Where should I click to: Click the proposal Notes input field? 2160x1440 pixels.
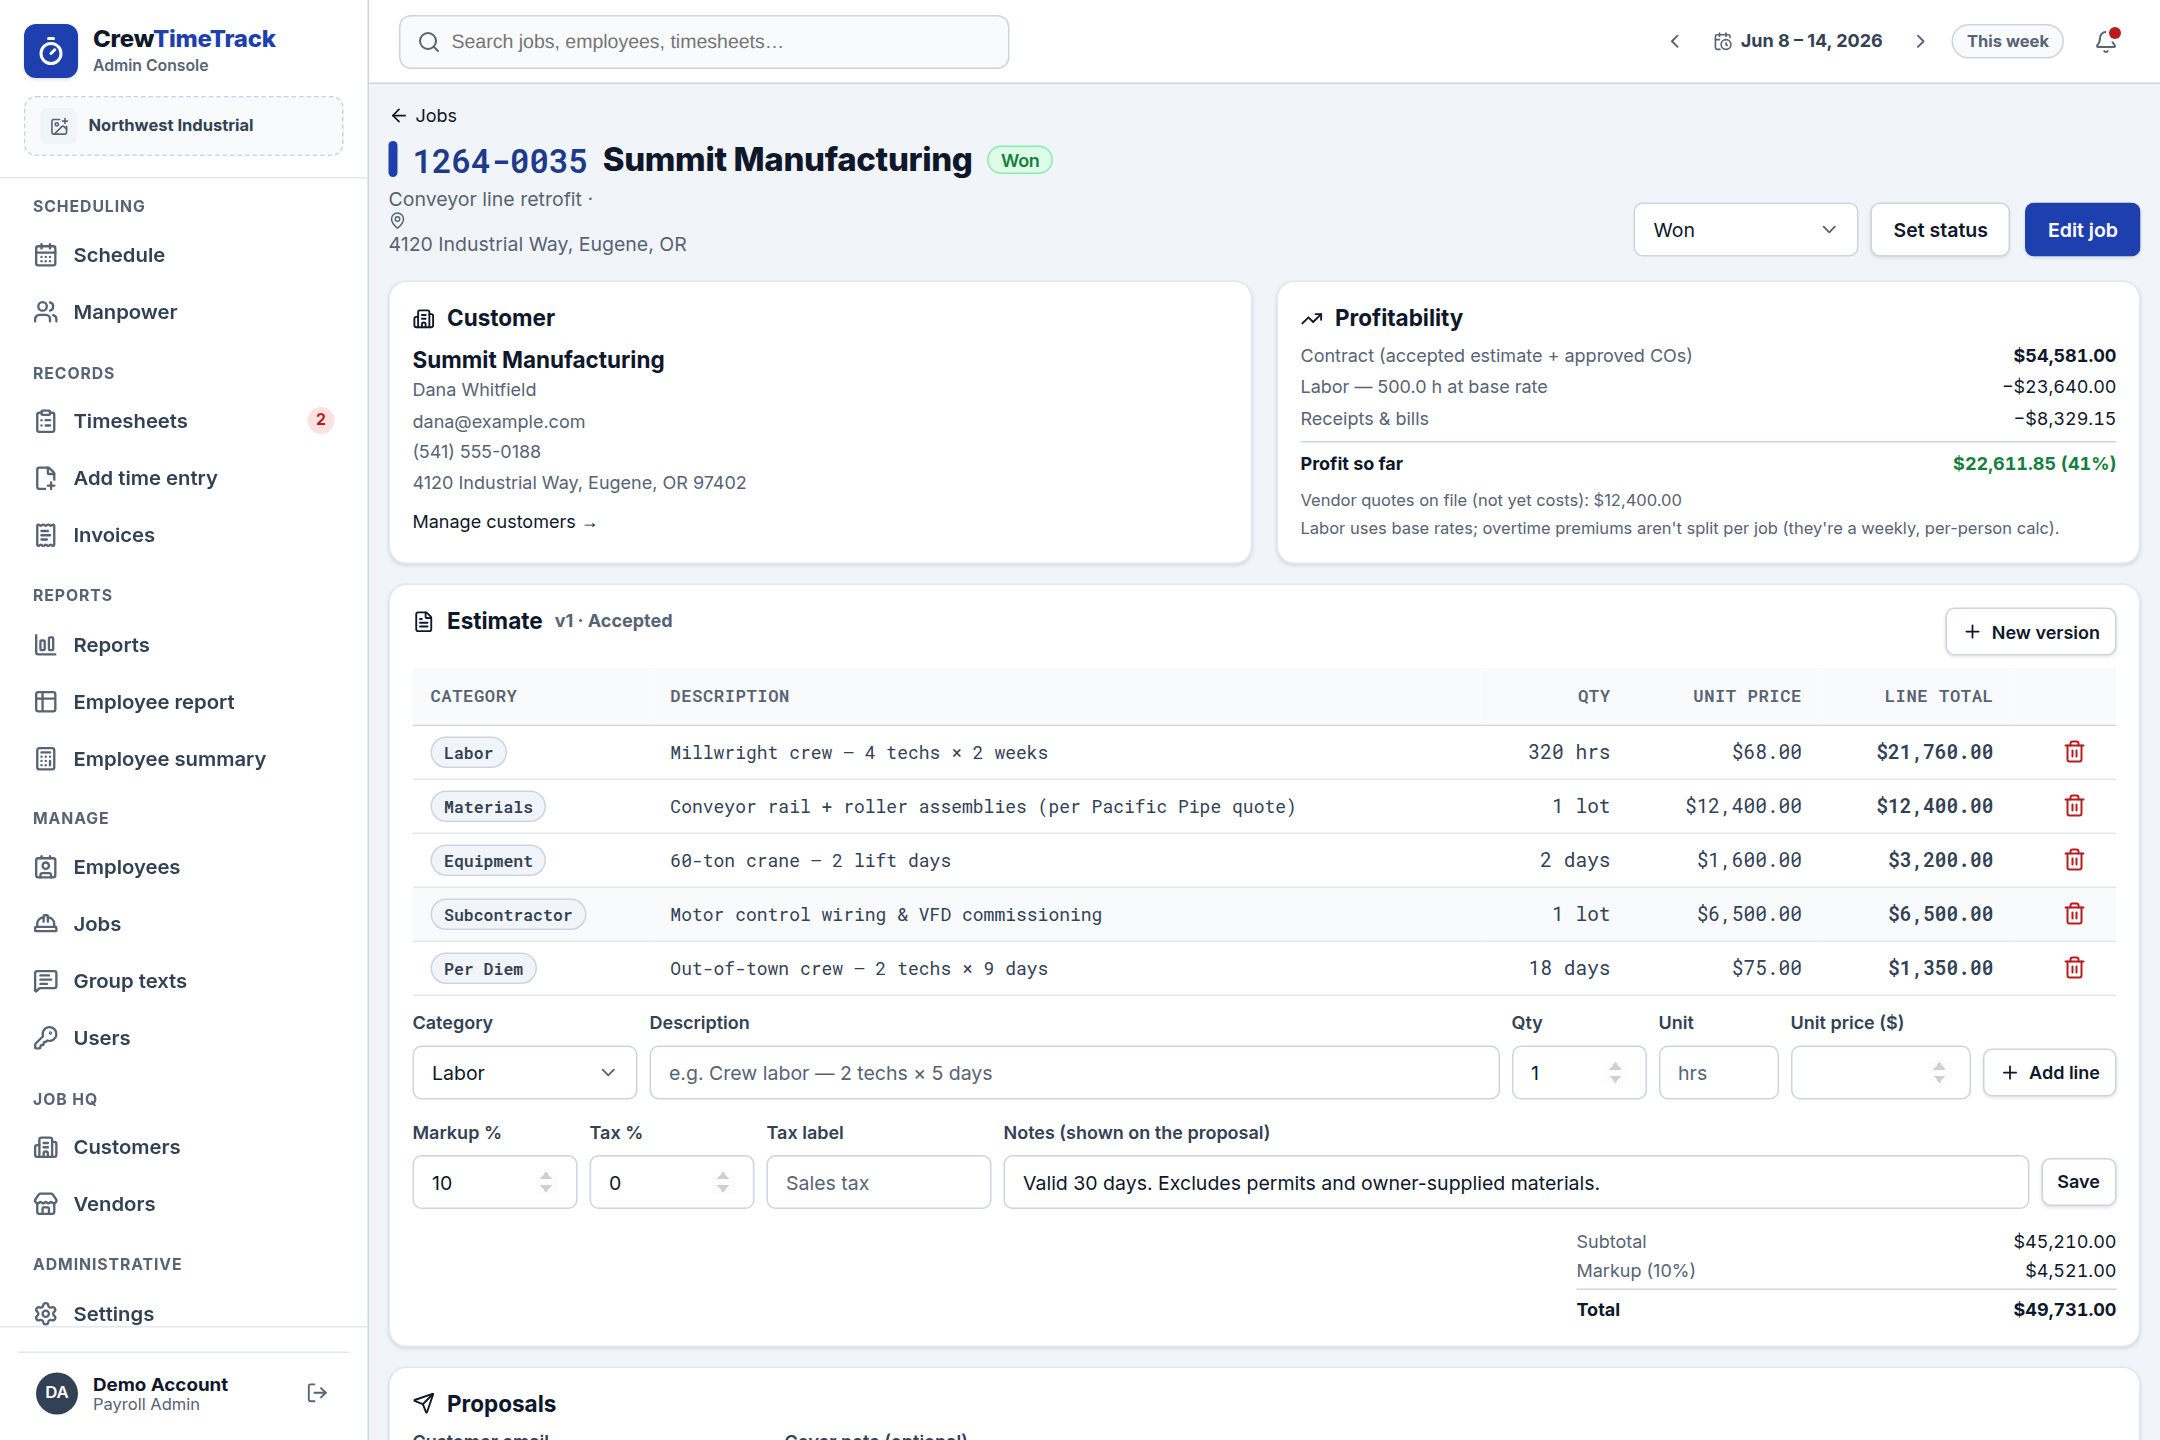[1516, 1183]
